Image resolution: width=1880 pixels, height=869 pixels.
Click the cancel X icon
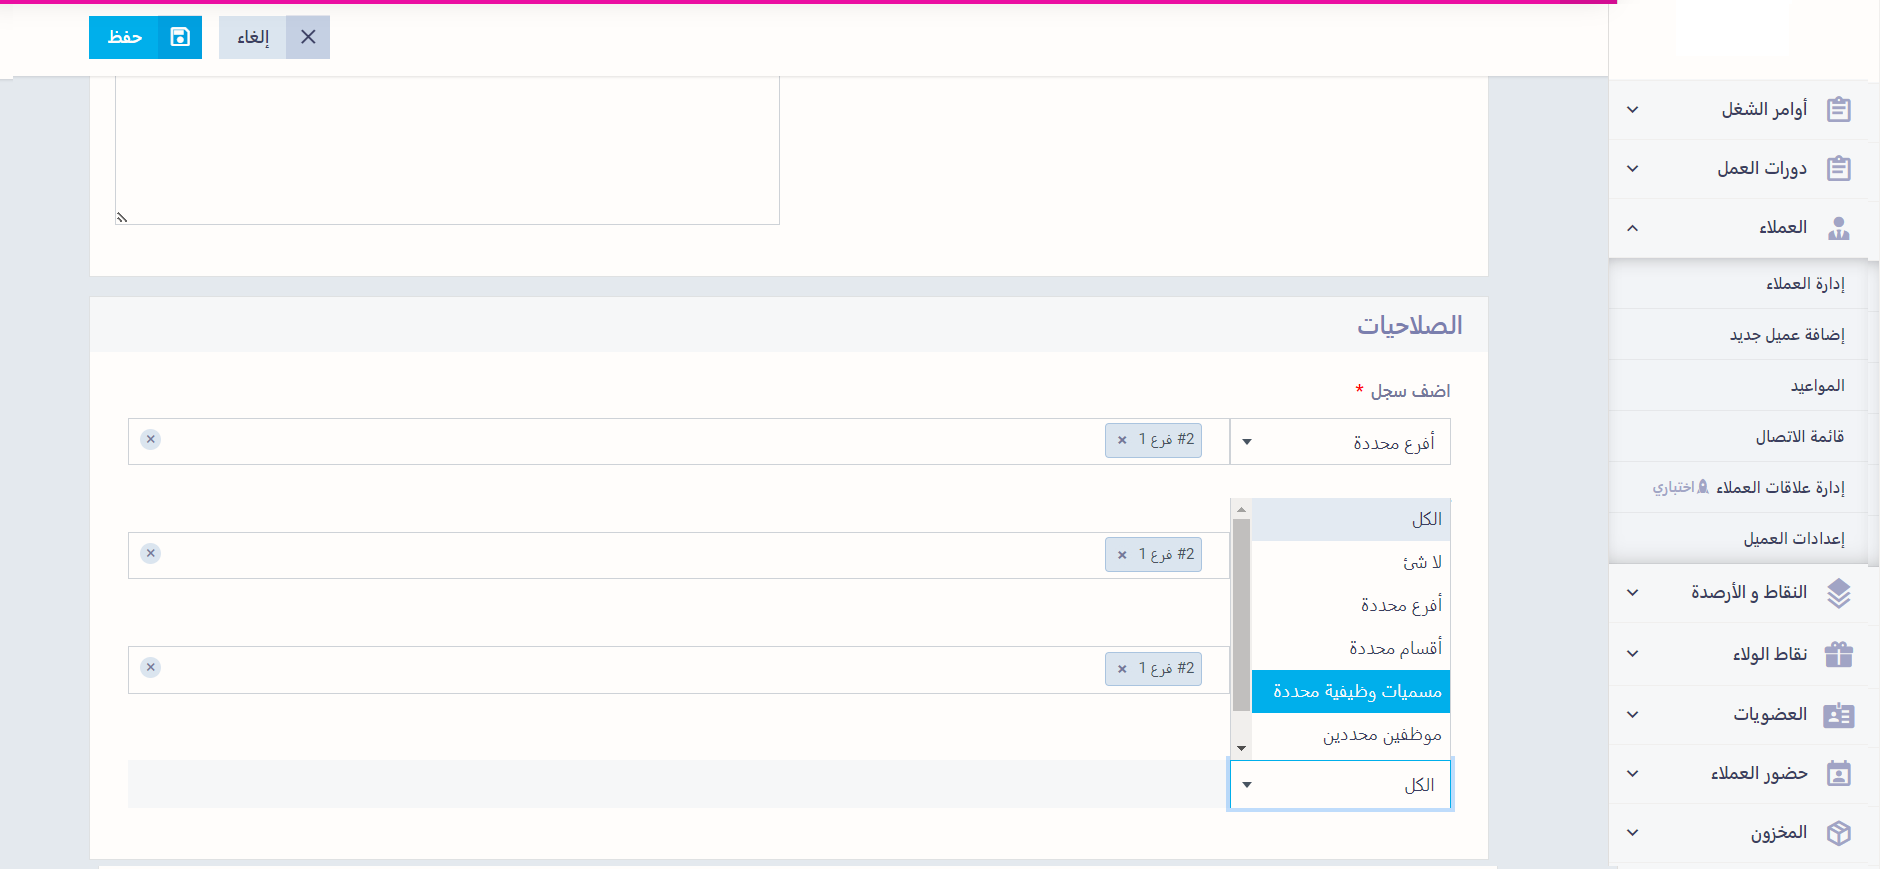coord(308,37)
